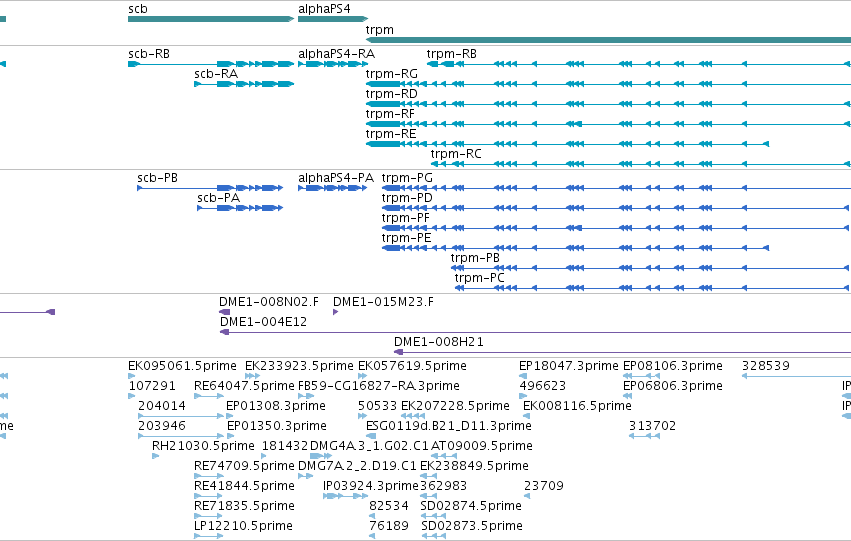Click the EP01308.3prime EST label
This screenshot has width=851, height=541.
point(276,406)
